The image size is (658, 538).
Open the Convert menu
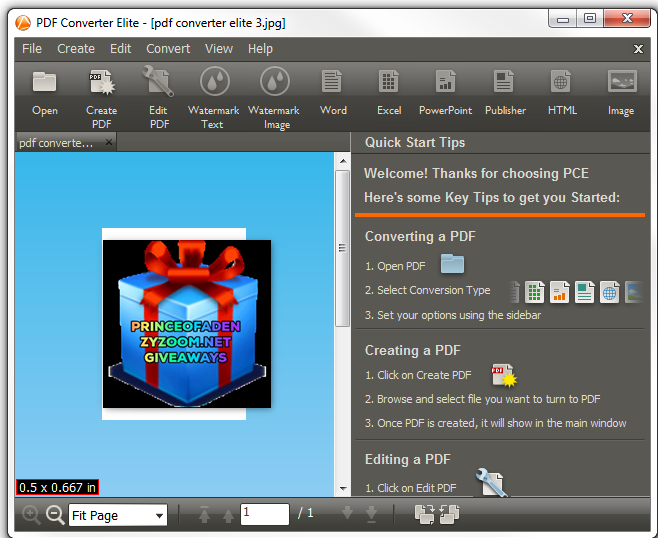(x=168, y=49)
